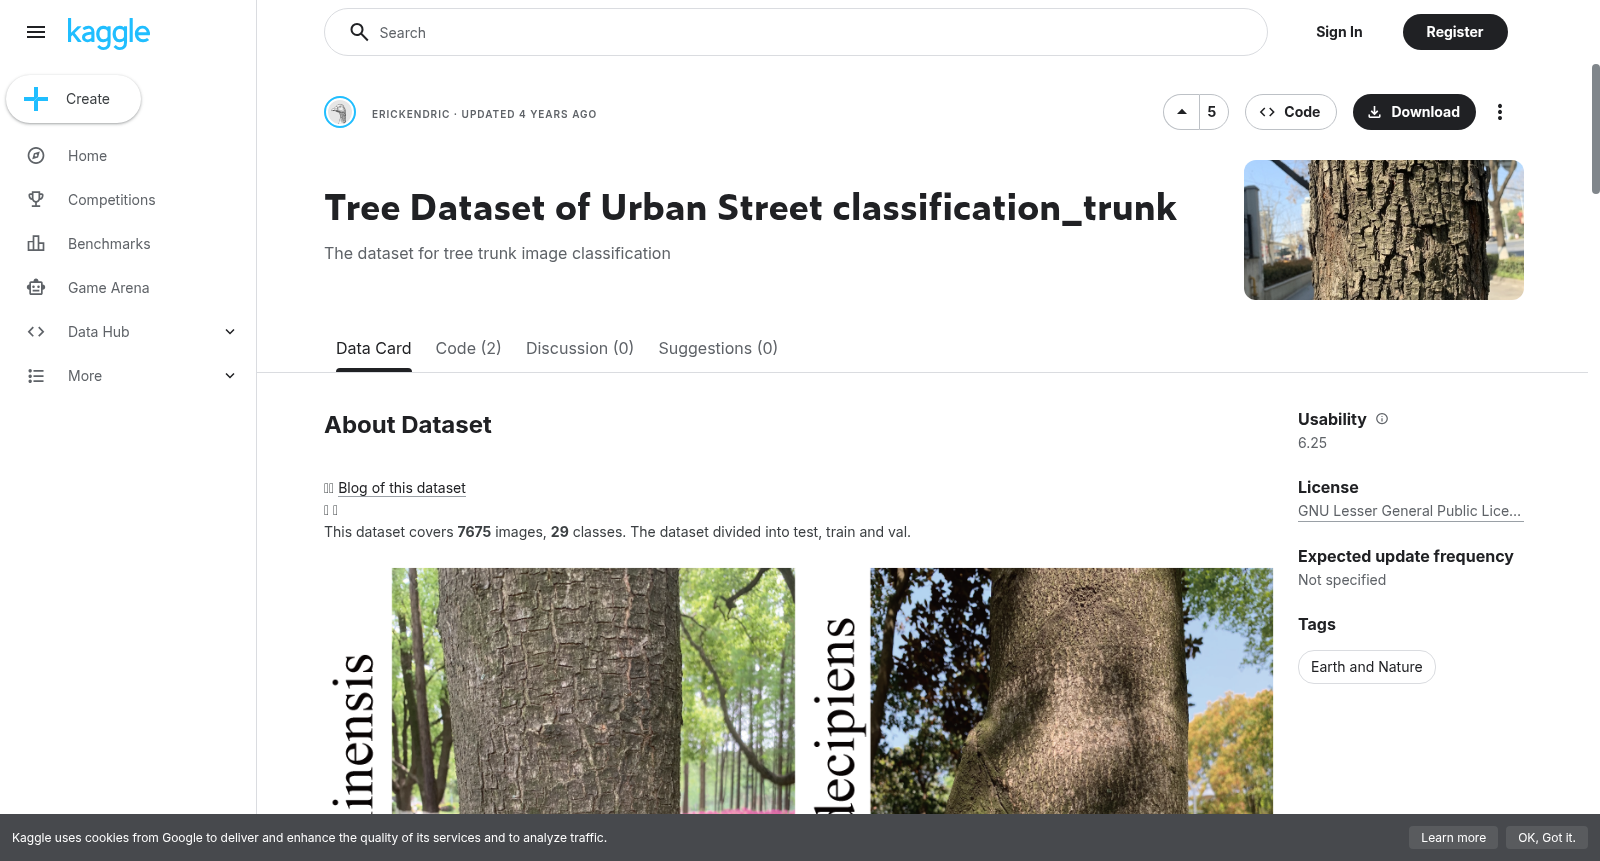Click 'The dataset for tree trunk image classification' subtitle
Viewport: 1600px width, 861px height.
[x=497, y=254]
